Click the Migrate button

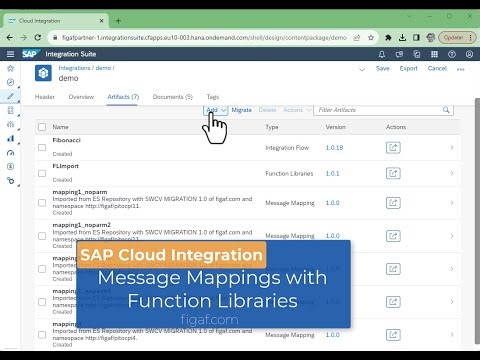tap(242, 110)
